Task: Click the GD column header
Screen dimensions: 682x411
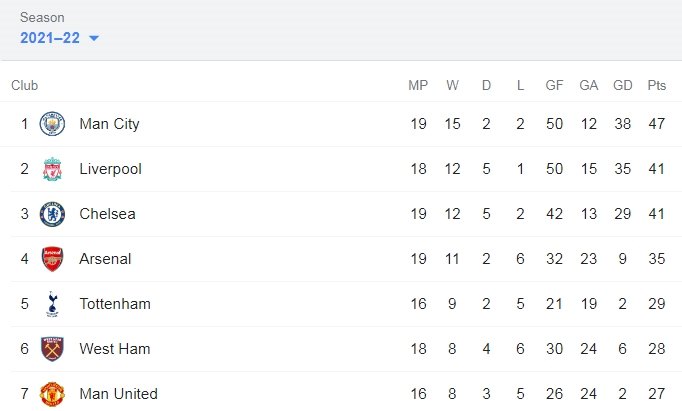Action: (x=622, y=85)
